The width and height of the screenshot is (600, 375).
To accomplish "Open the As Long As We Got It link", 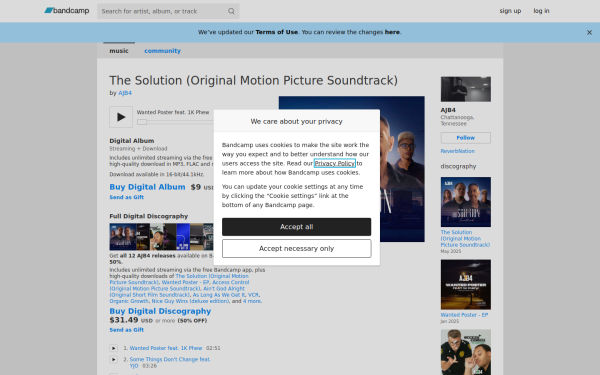I will click(x=219, y=295).
